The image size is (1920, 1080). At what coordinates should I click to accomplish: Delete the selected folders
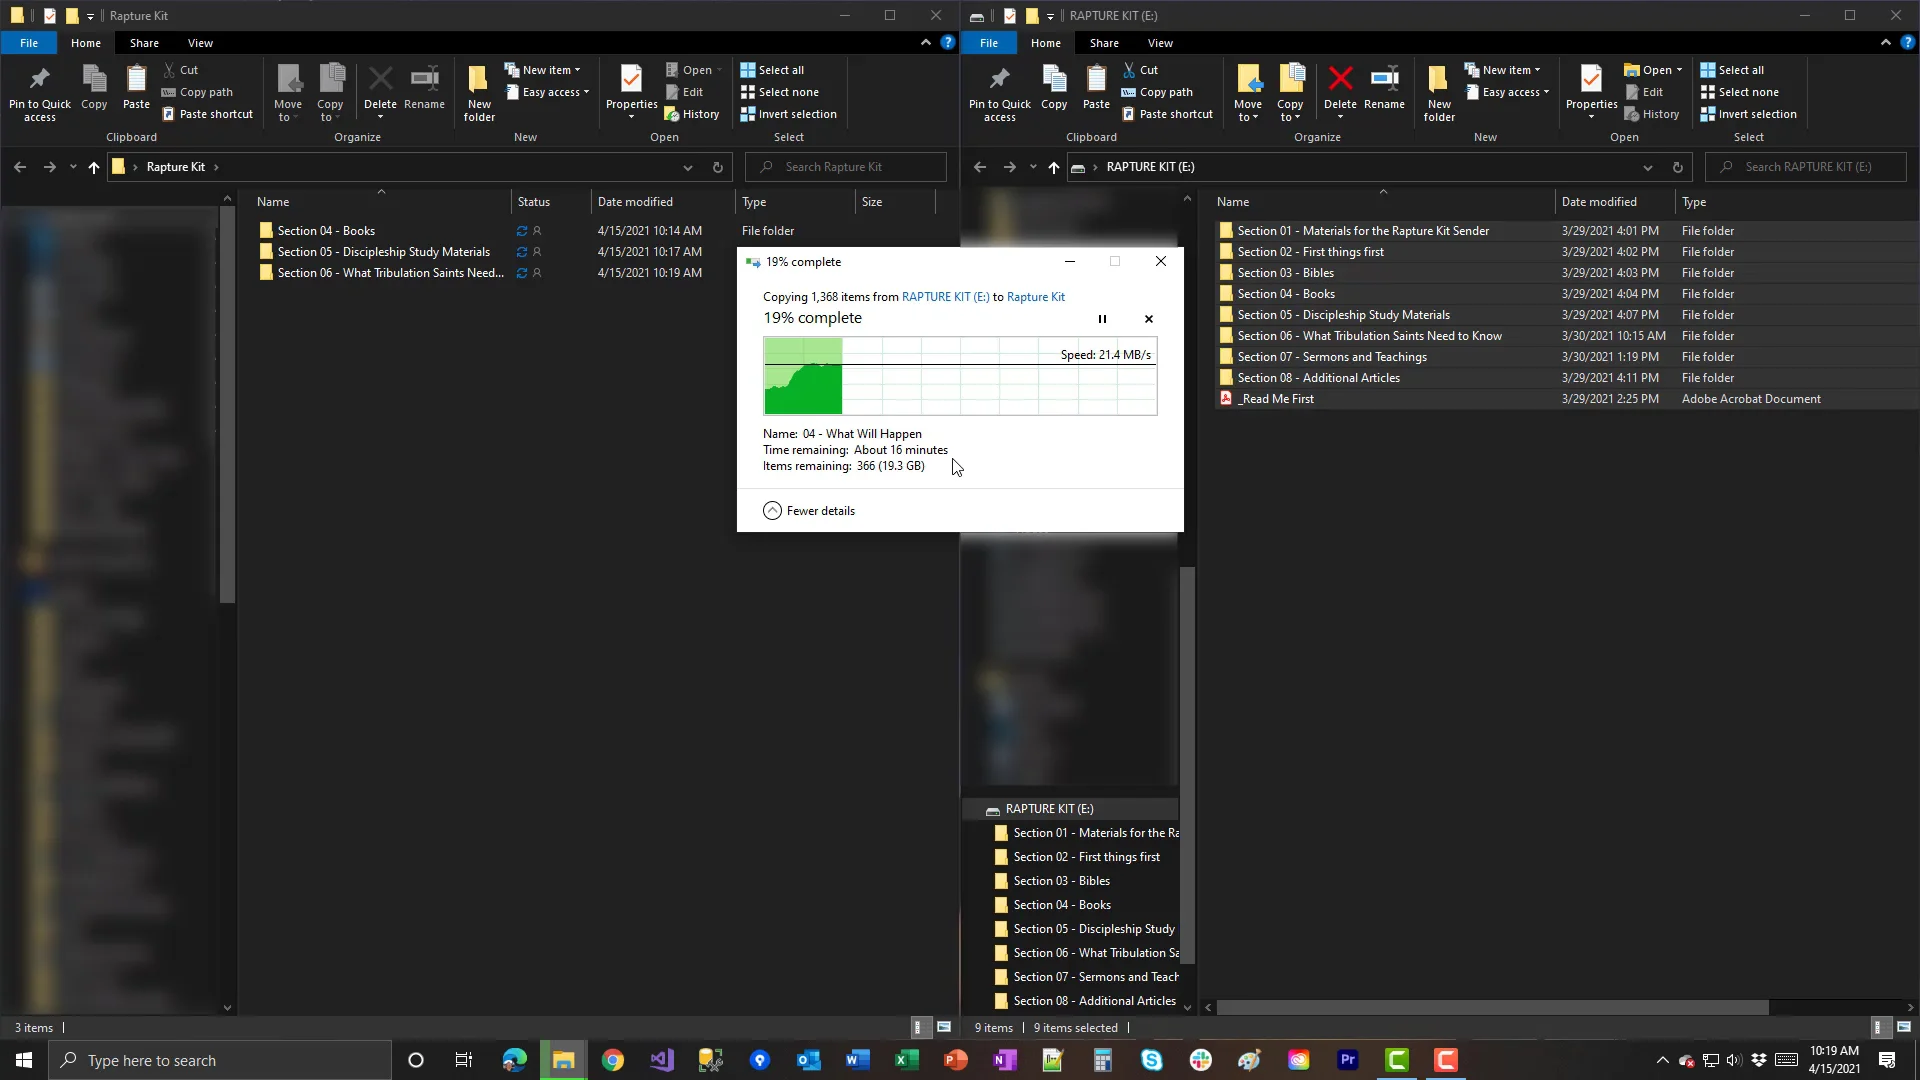[381, 85]
